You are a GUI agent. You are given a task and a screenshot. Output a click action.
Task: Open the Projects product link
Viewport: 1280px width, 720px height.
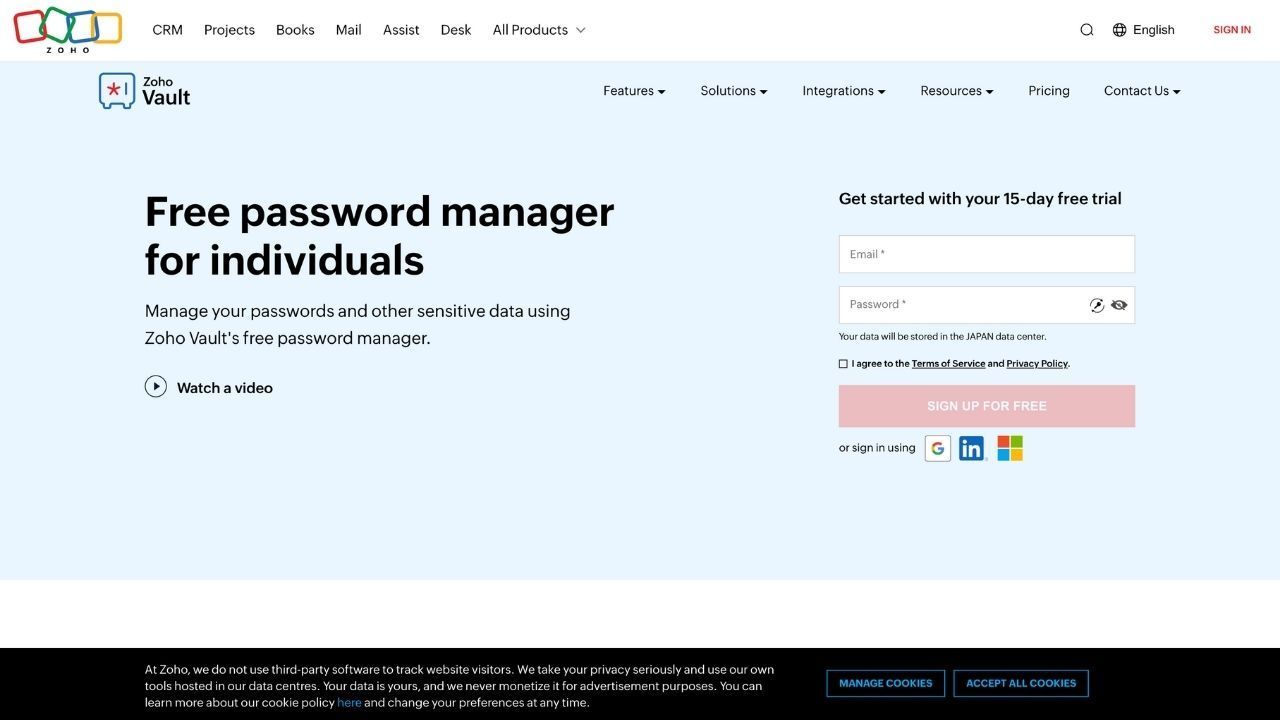coord(229,30)
